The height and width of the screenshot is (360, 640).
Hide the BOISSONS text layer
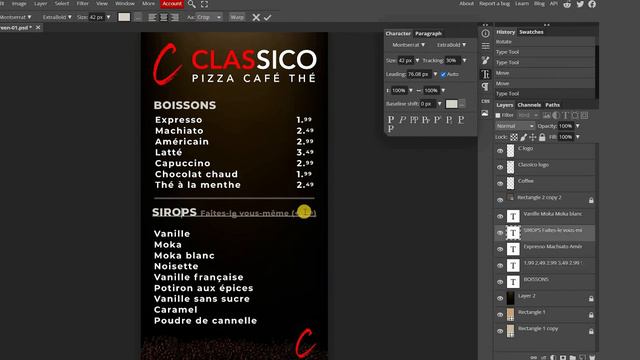click(500, 282)
